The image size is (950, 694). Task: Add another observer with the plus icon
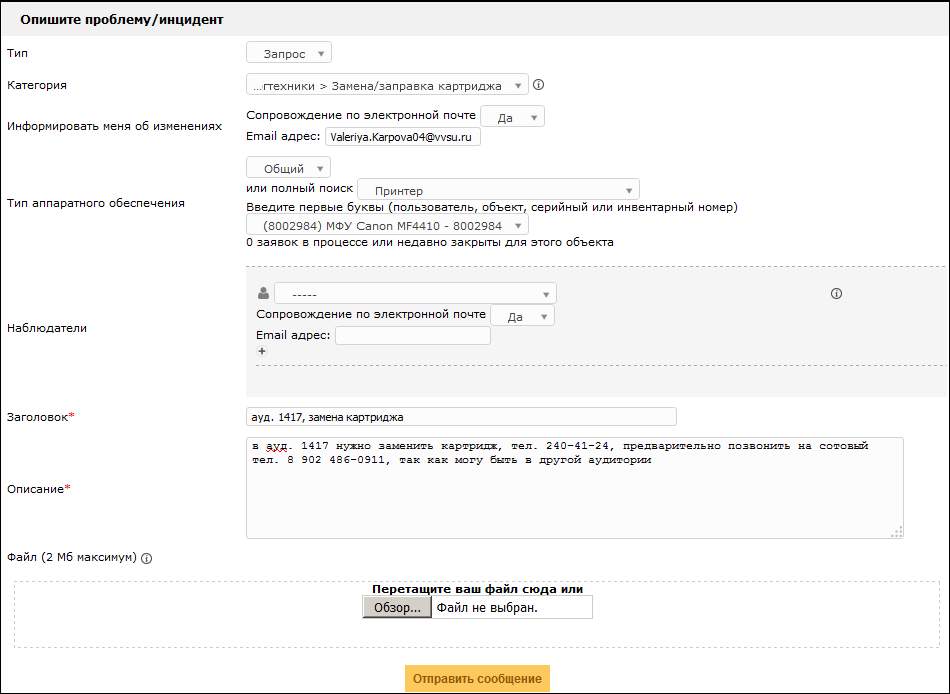point(262,352)
